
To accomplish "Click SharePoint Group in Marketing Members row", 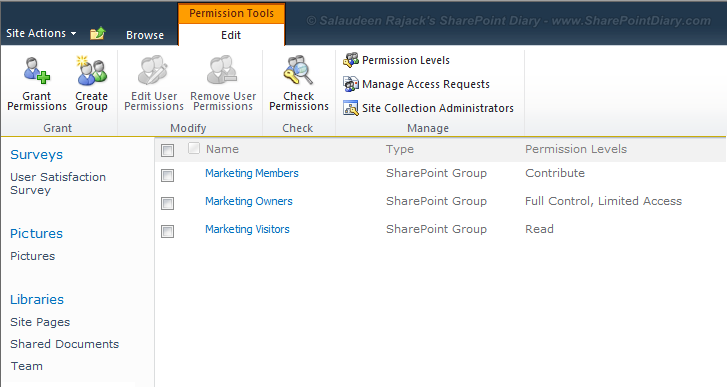I will pyautogui.click(x=436, y=173).
